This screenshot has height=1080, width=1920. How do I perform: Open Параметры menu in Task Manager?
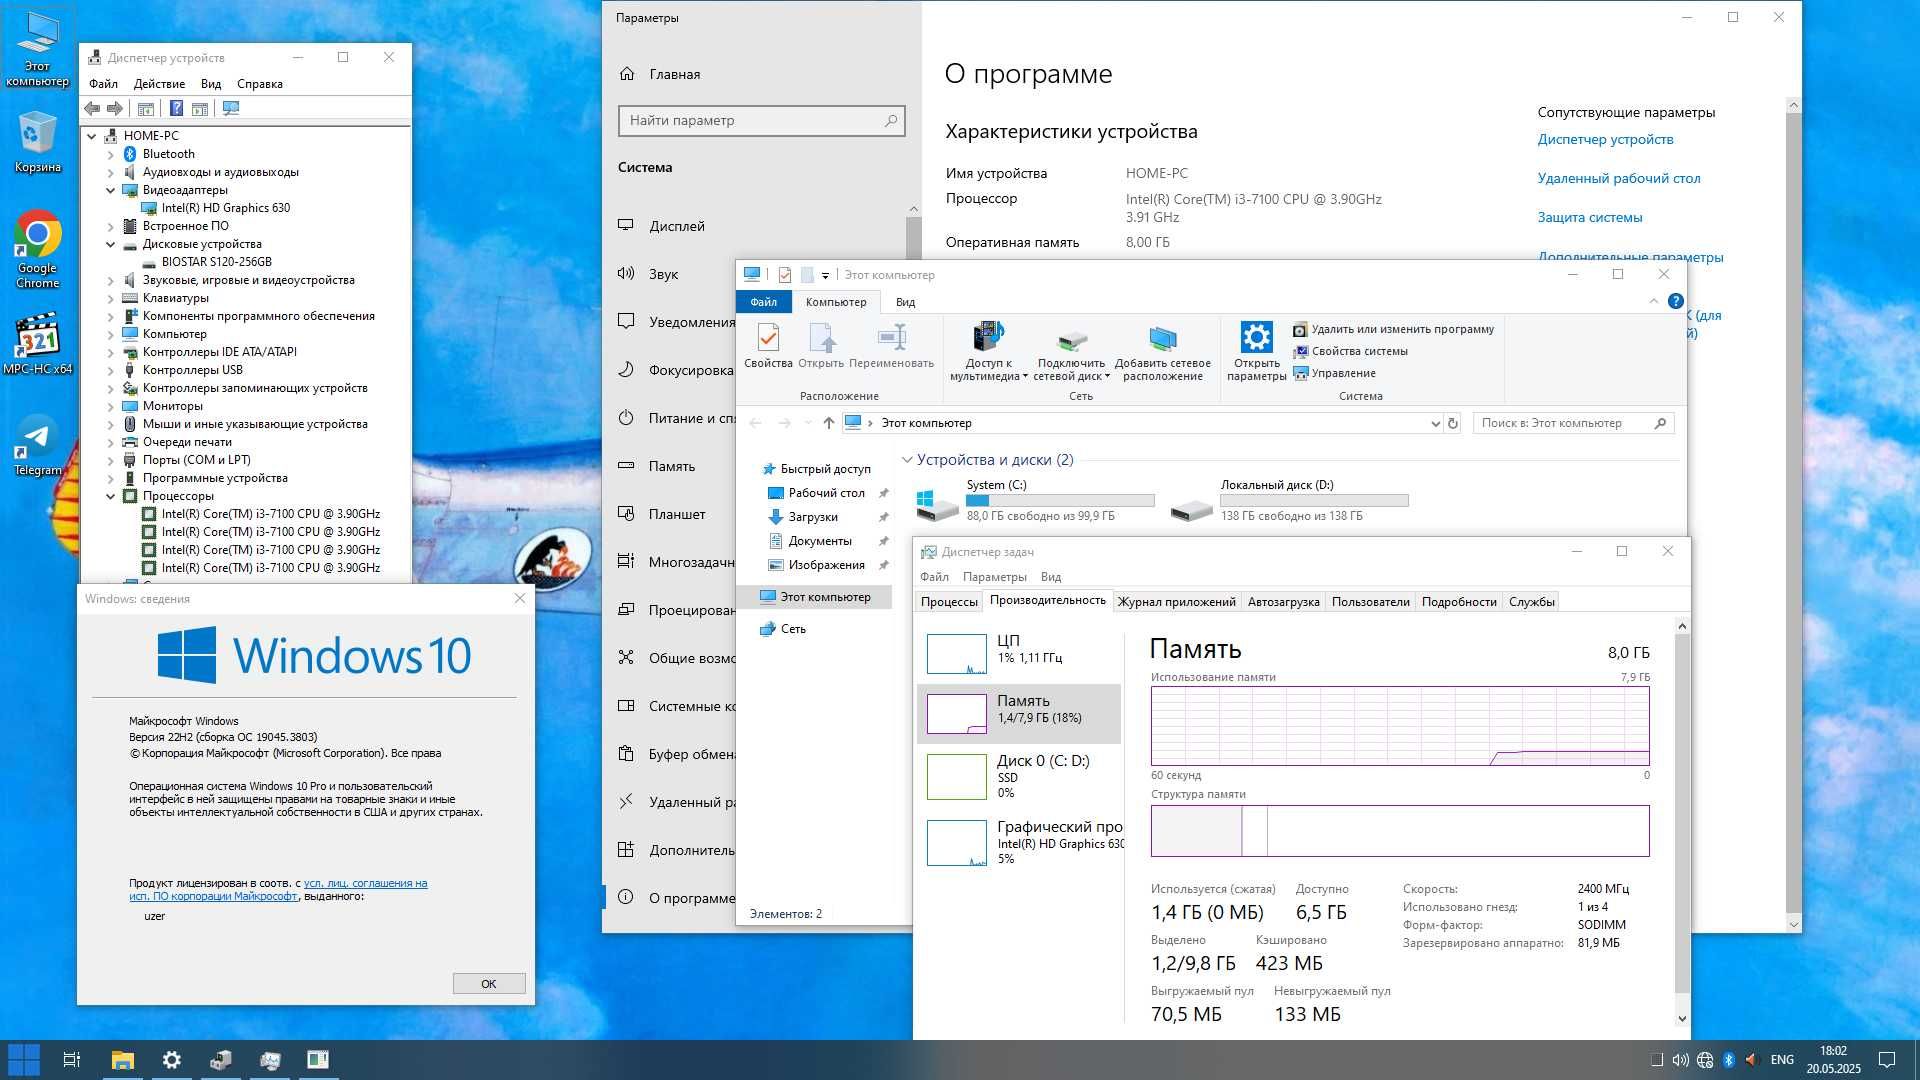click(994, 577)
